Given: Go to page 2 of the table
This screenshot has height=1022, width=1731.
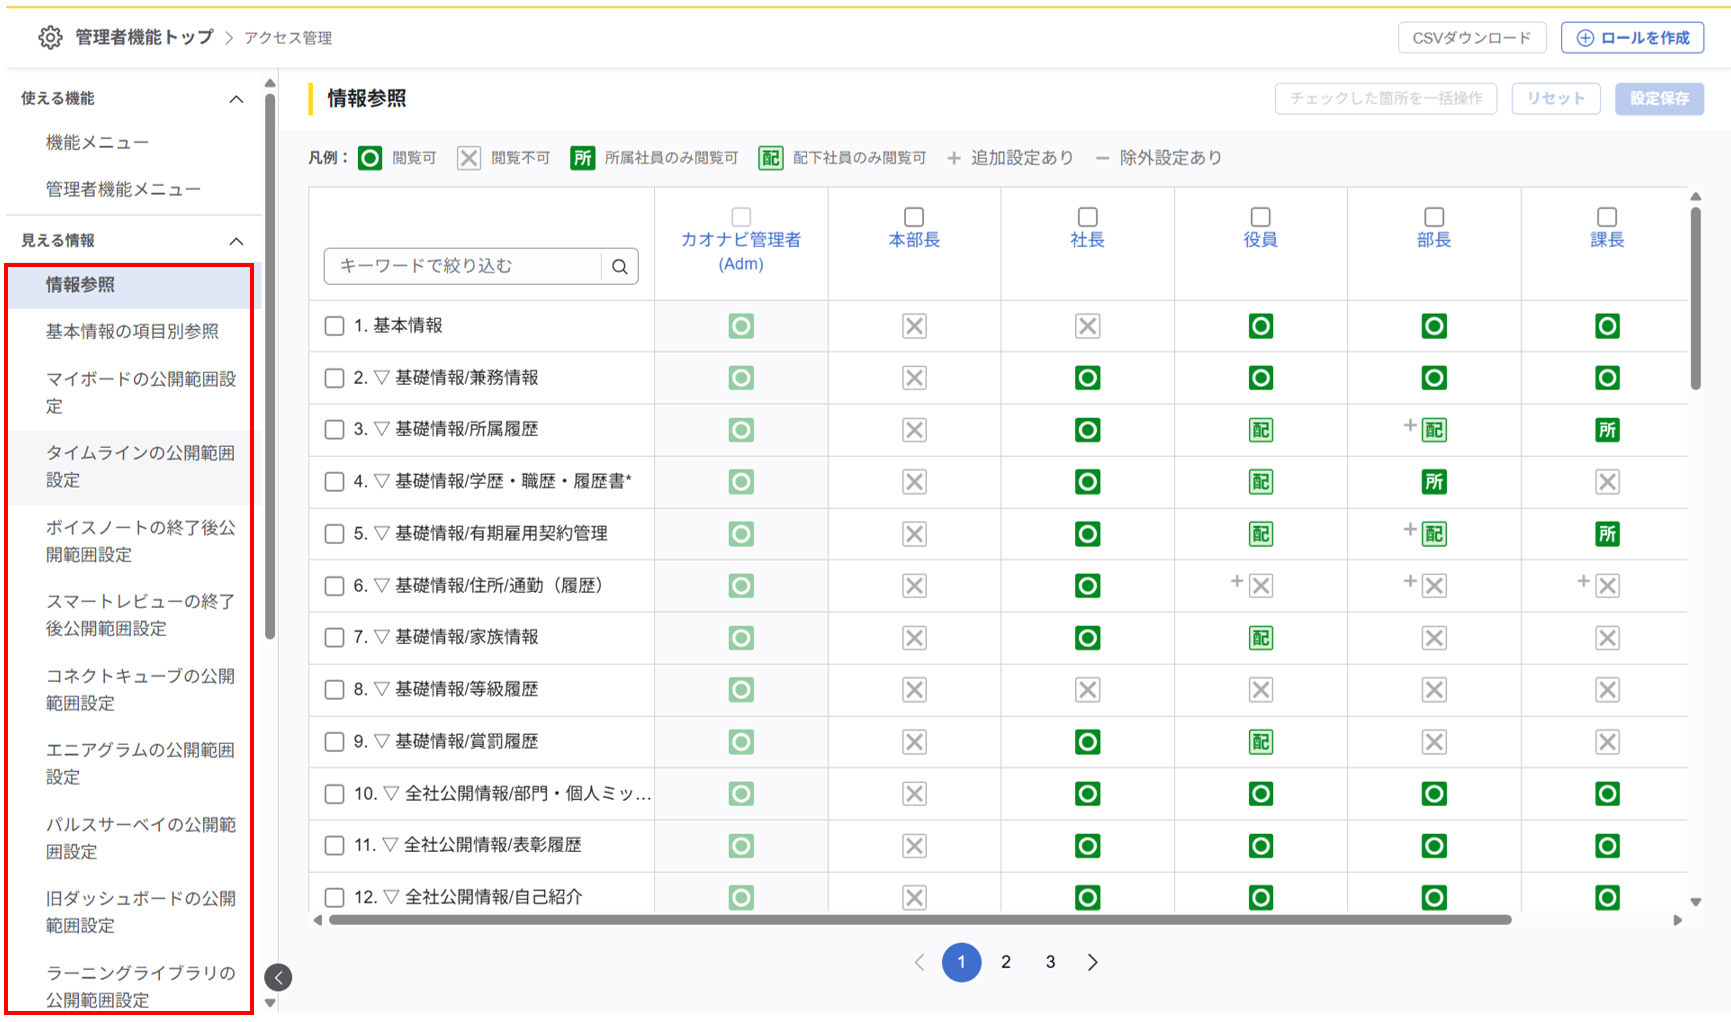Looking at the screenshot, I should coord(1006,962).
